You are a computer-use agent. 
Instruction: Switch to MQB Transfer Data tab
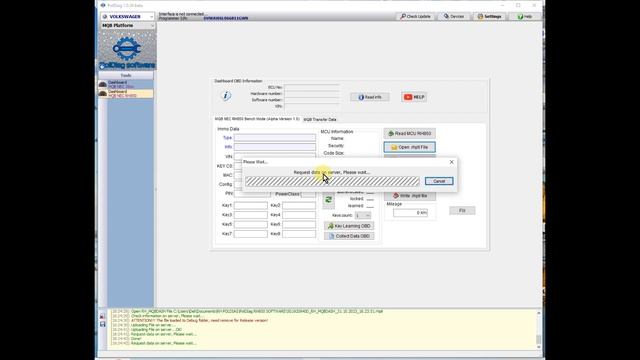click(x=320, y=120)
